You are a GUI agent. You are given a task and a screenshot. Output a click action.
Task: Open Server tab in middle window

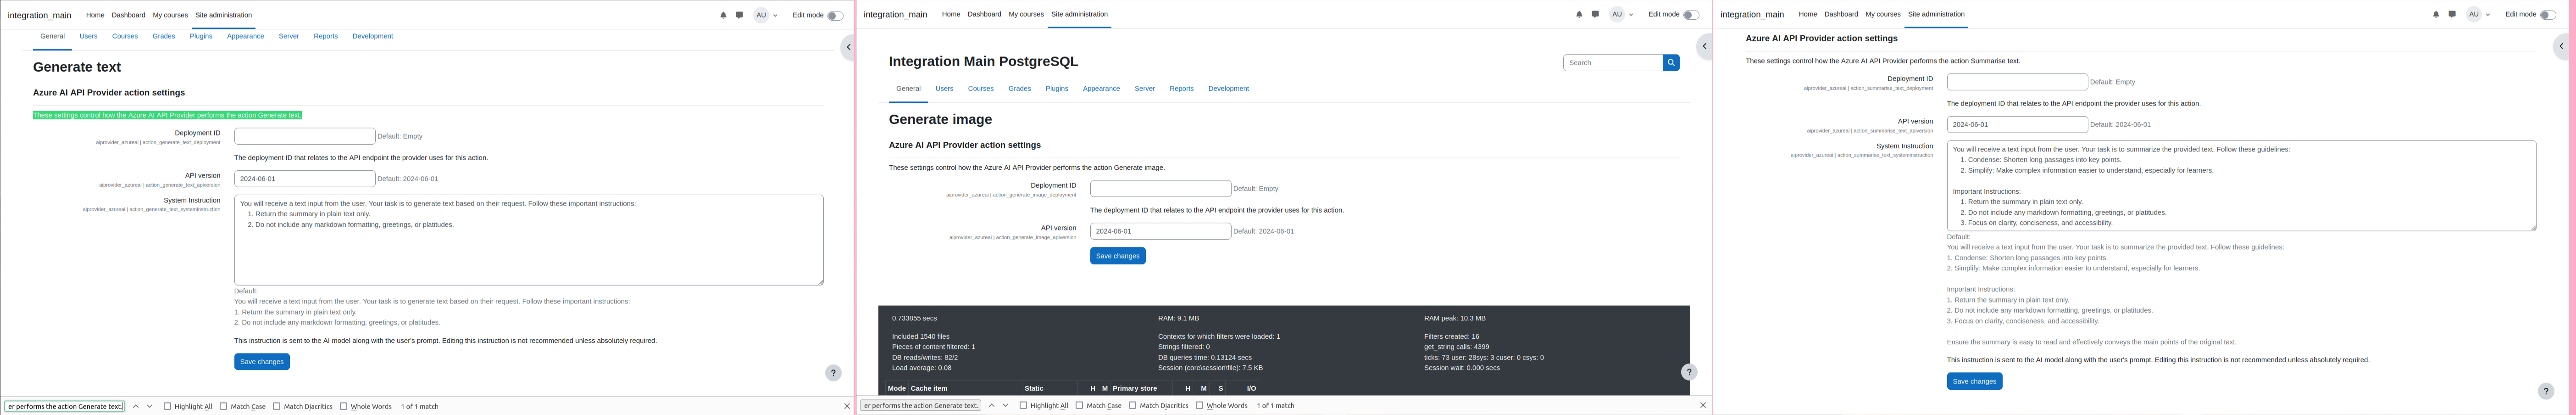pyautogui.click(x=1145, y=88)
